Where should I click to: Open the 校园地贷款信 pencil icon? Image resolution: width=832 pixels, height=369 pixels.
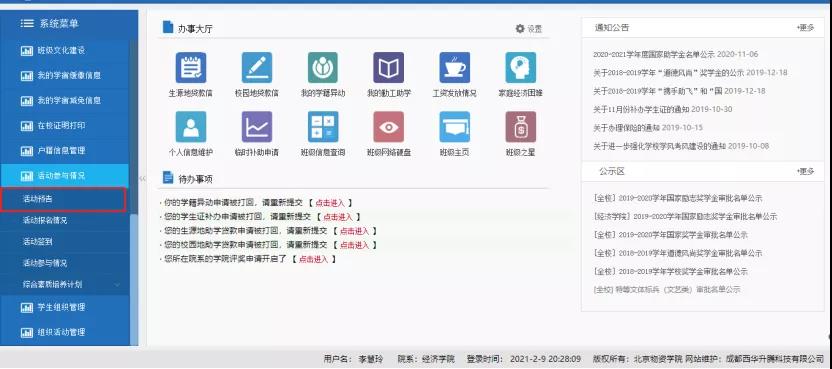pos(257,67)
